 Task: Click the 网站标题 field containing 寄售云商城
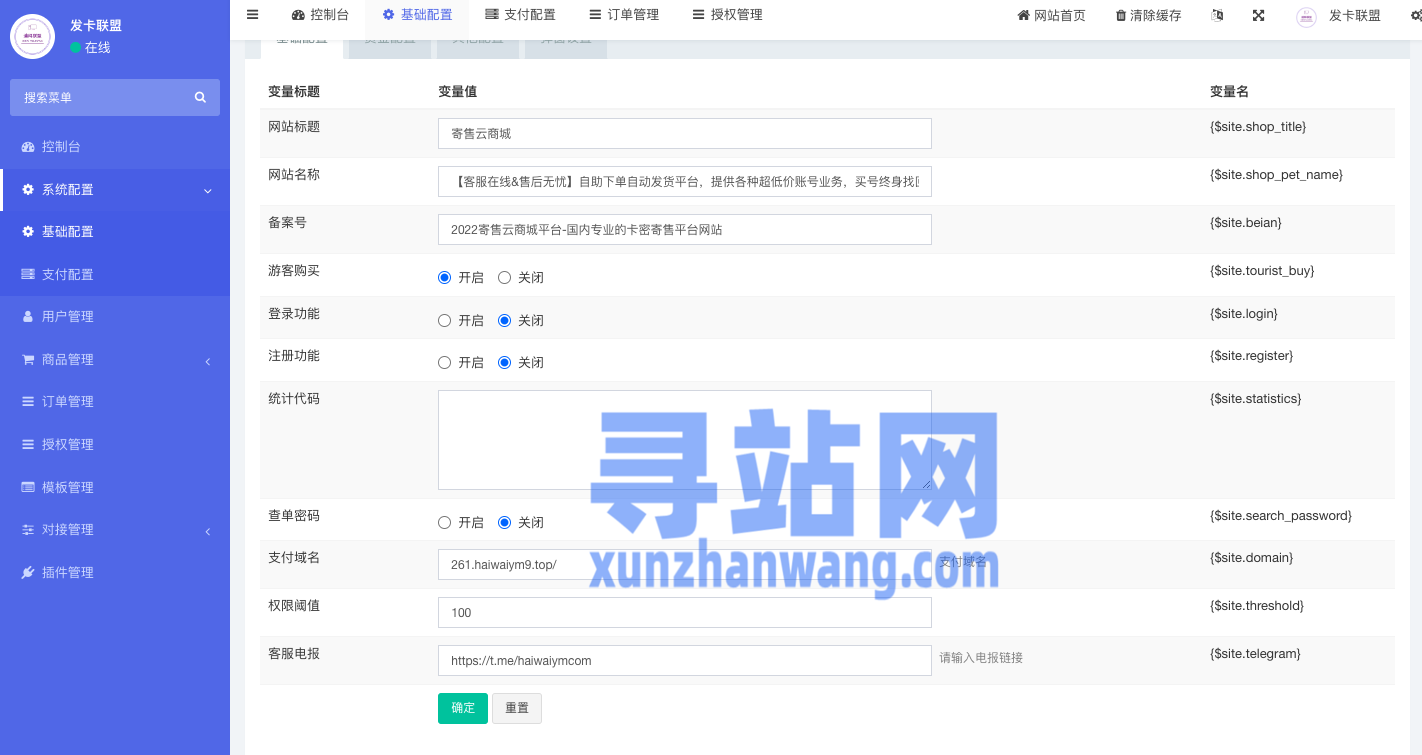click(685, 133)
